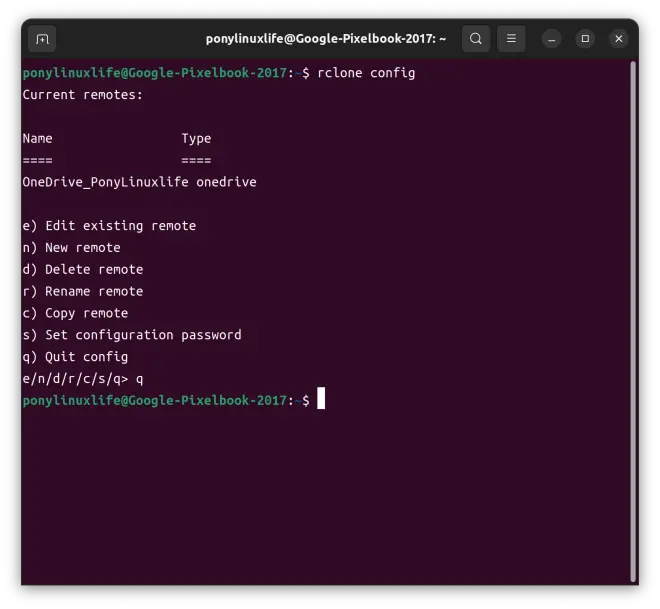Click the OneDrive_PonyLinuxlife remote name

point(106,182)
